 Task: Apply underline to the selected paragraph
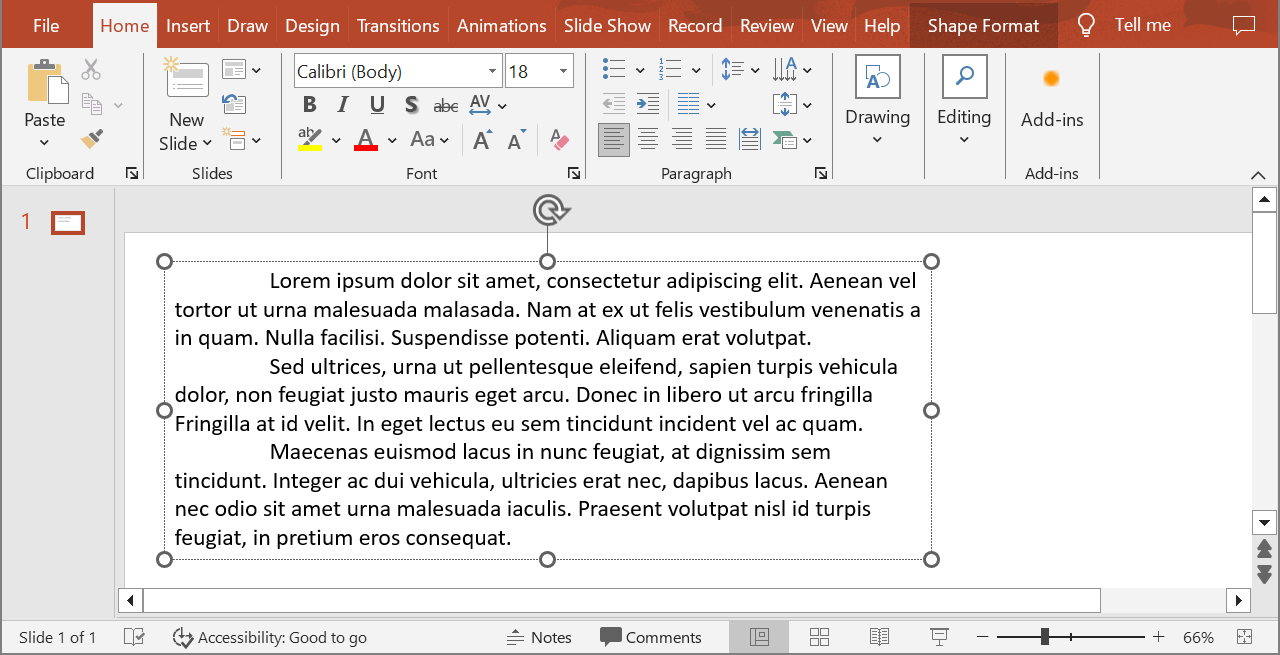[377, 104]
